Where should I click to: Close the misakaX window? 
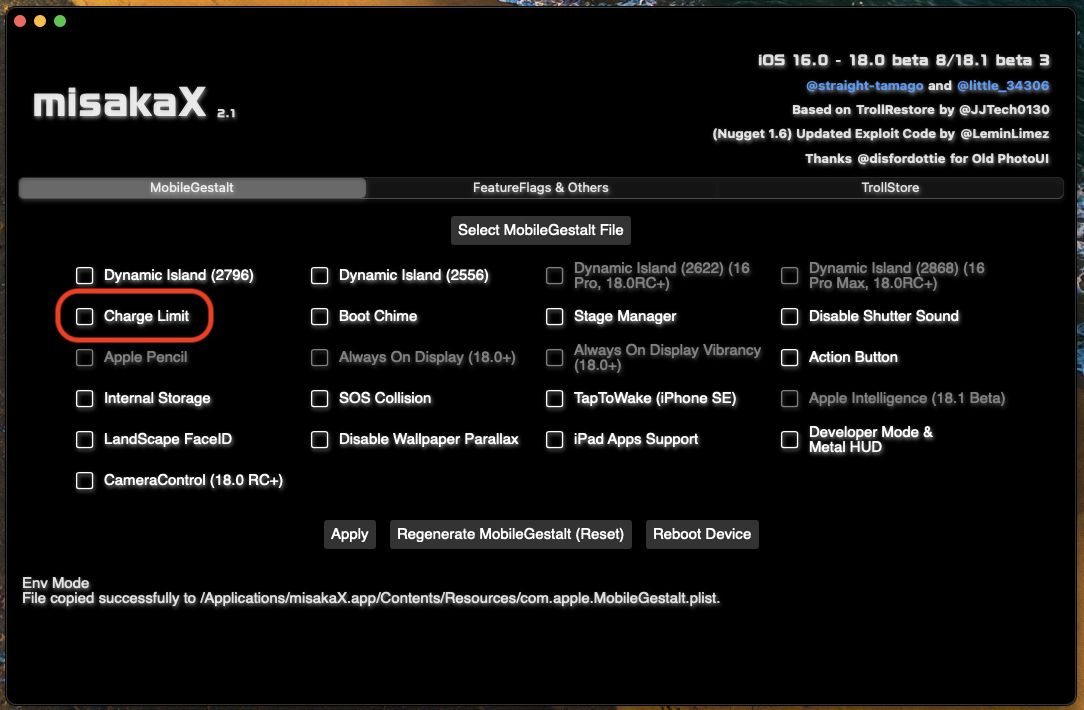pyautogui.click(x=20, y=21)
